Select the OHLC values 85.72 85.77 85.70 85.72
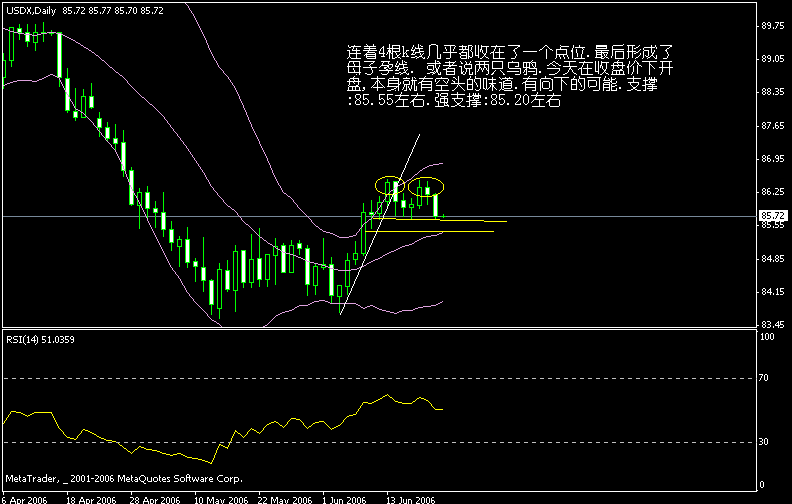Viewport: 792px width, 504px height. [113, 11]
